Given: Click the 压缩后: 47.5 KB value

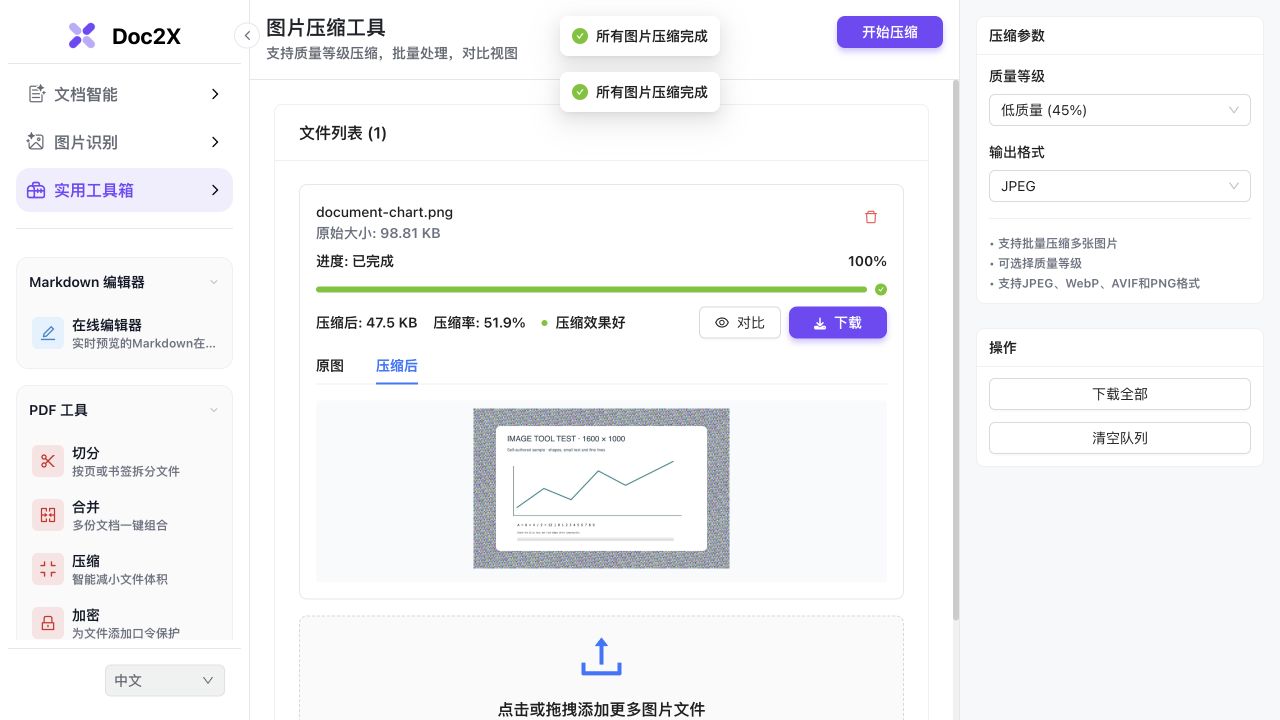Looking at the screenshot, I should [366, 323].
